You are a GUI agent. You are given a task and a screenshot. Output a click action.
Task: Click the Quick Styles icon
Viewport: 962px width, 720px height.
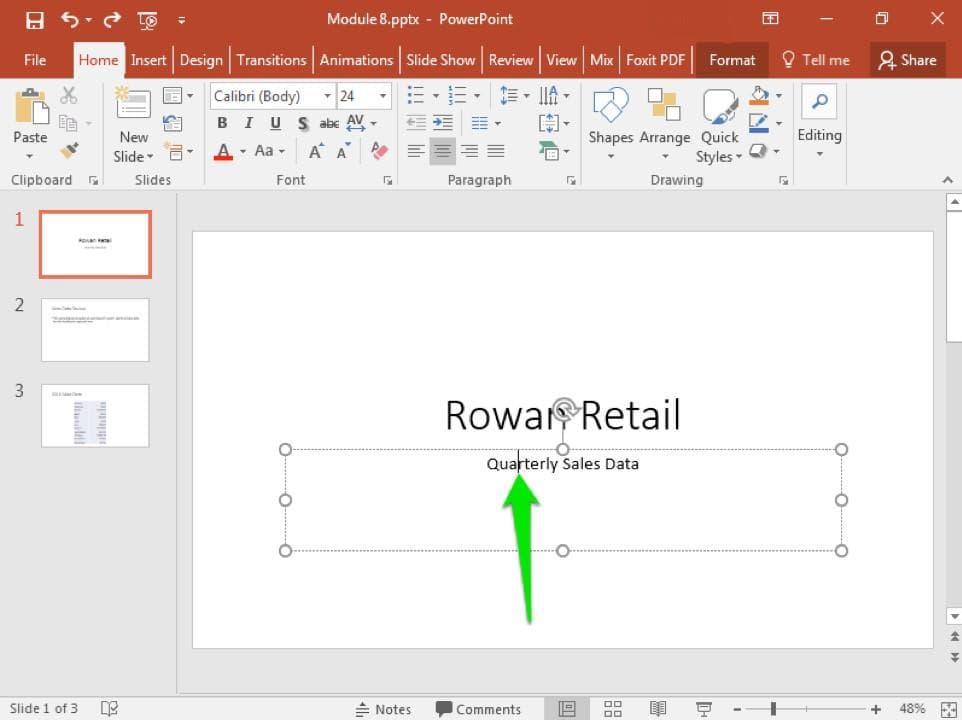pyautogui.click(x=720, y=105)
